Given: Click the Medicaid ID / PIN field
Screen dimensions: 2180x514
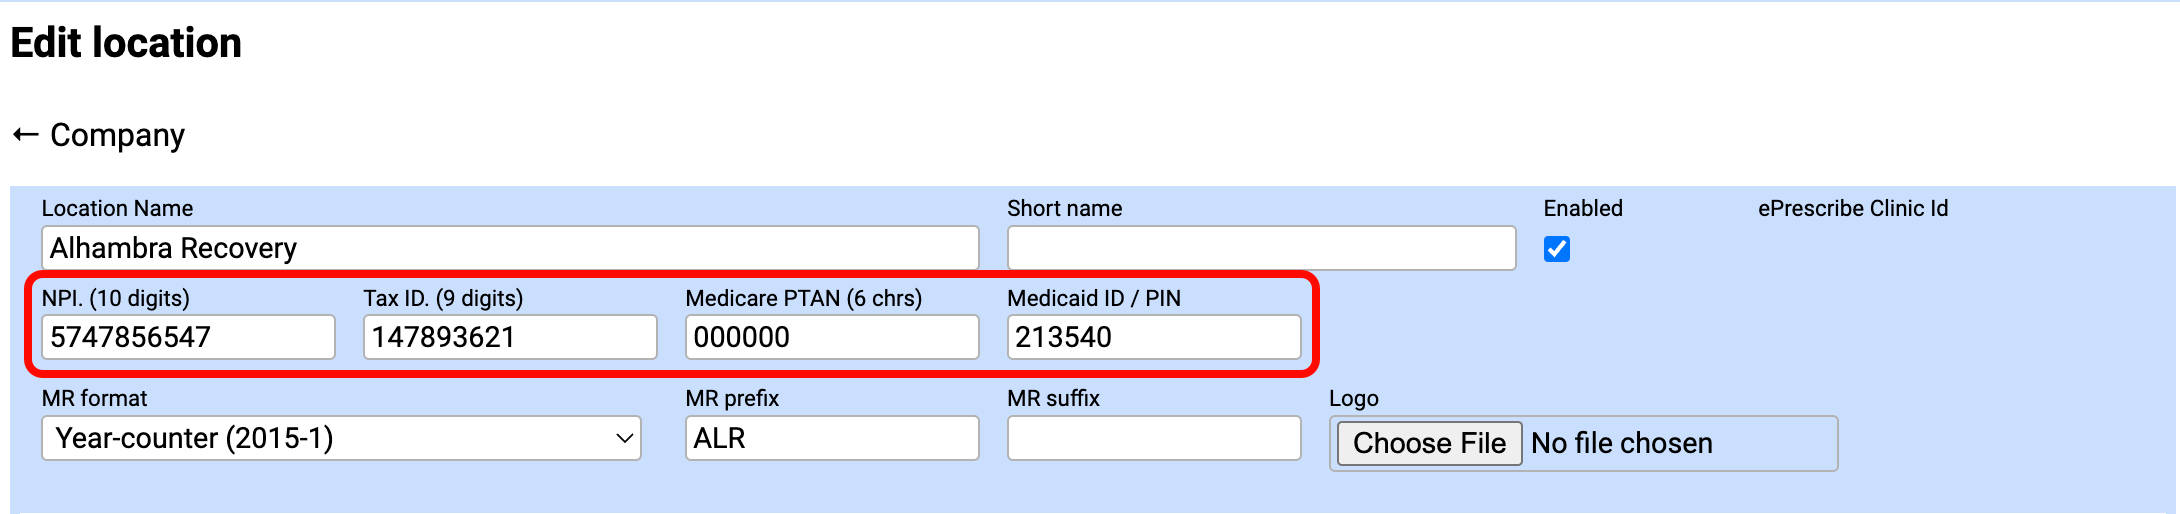Looking at the screenshot, I should click(1154, 337).
